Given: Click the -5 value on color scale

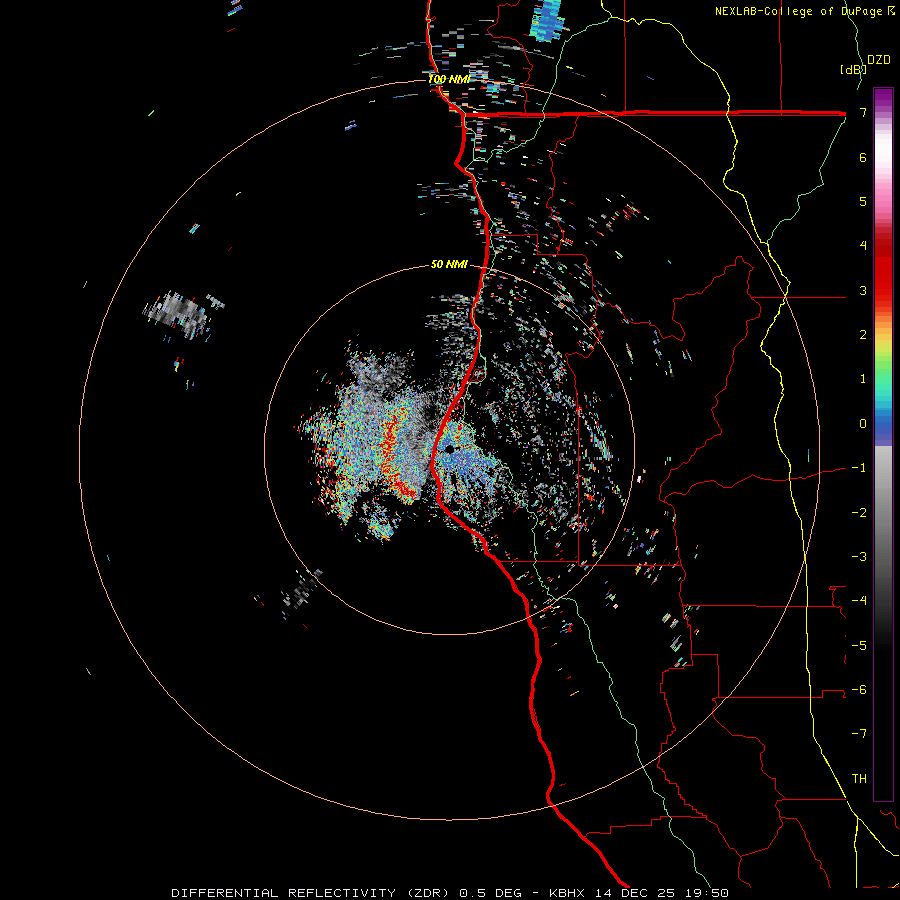Looking at the screenshot, I should pos(859,645).
